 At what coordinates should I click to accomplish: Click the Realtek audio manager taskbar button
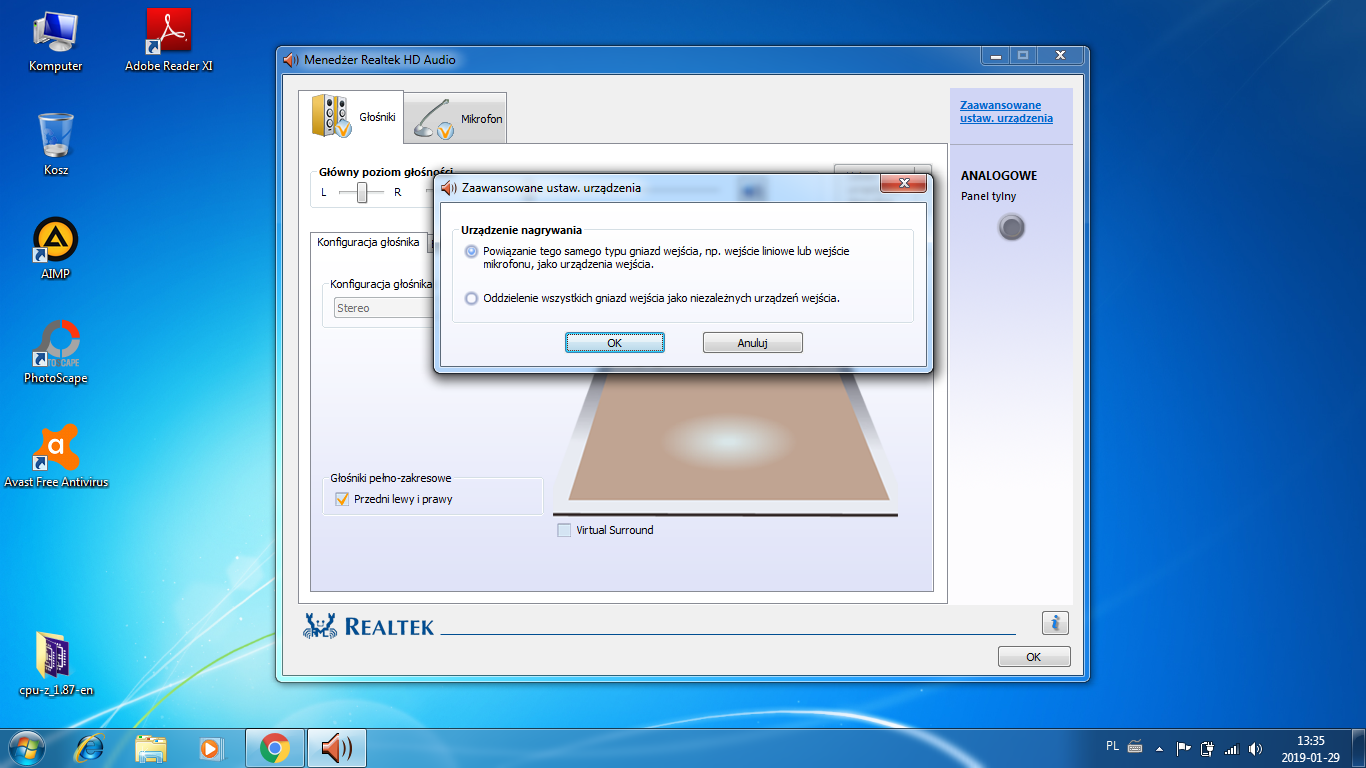337,748
